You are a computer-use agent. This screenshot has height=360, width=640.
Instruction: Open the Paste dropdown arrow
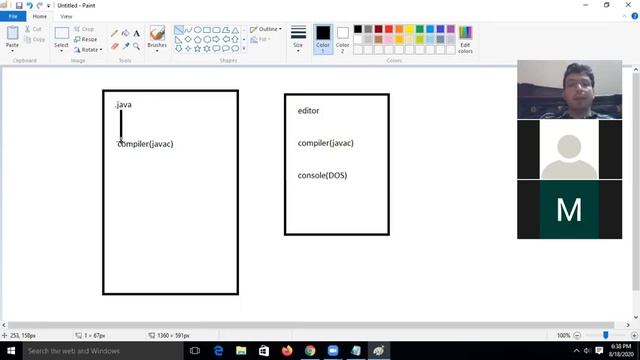coord(12,51)
